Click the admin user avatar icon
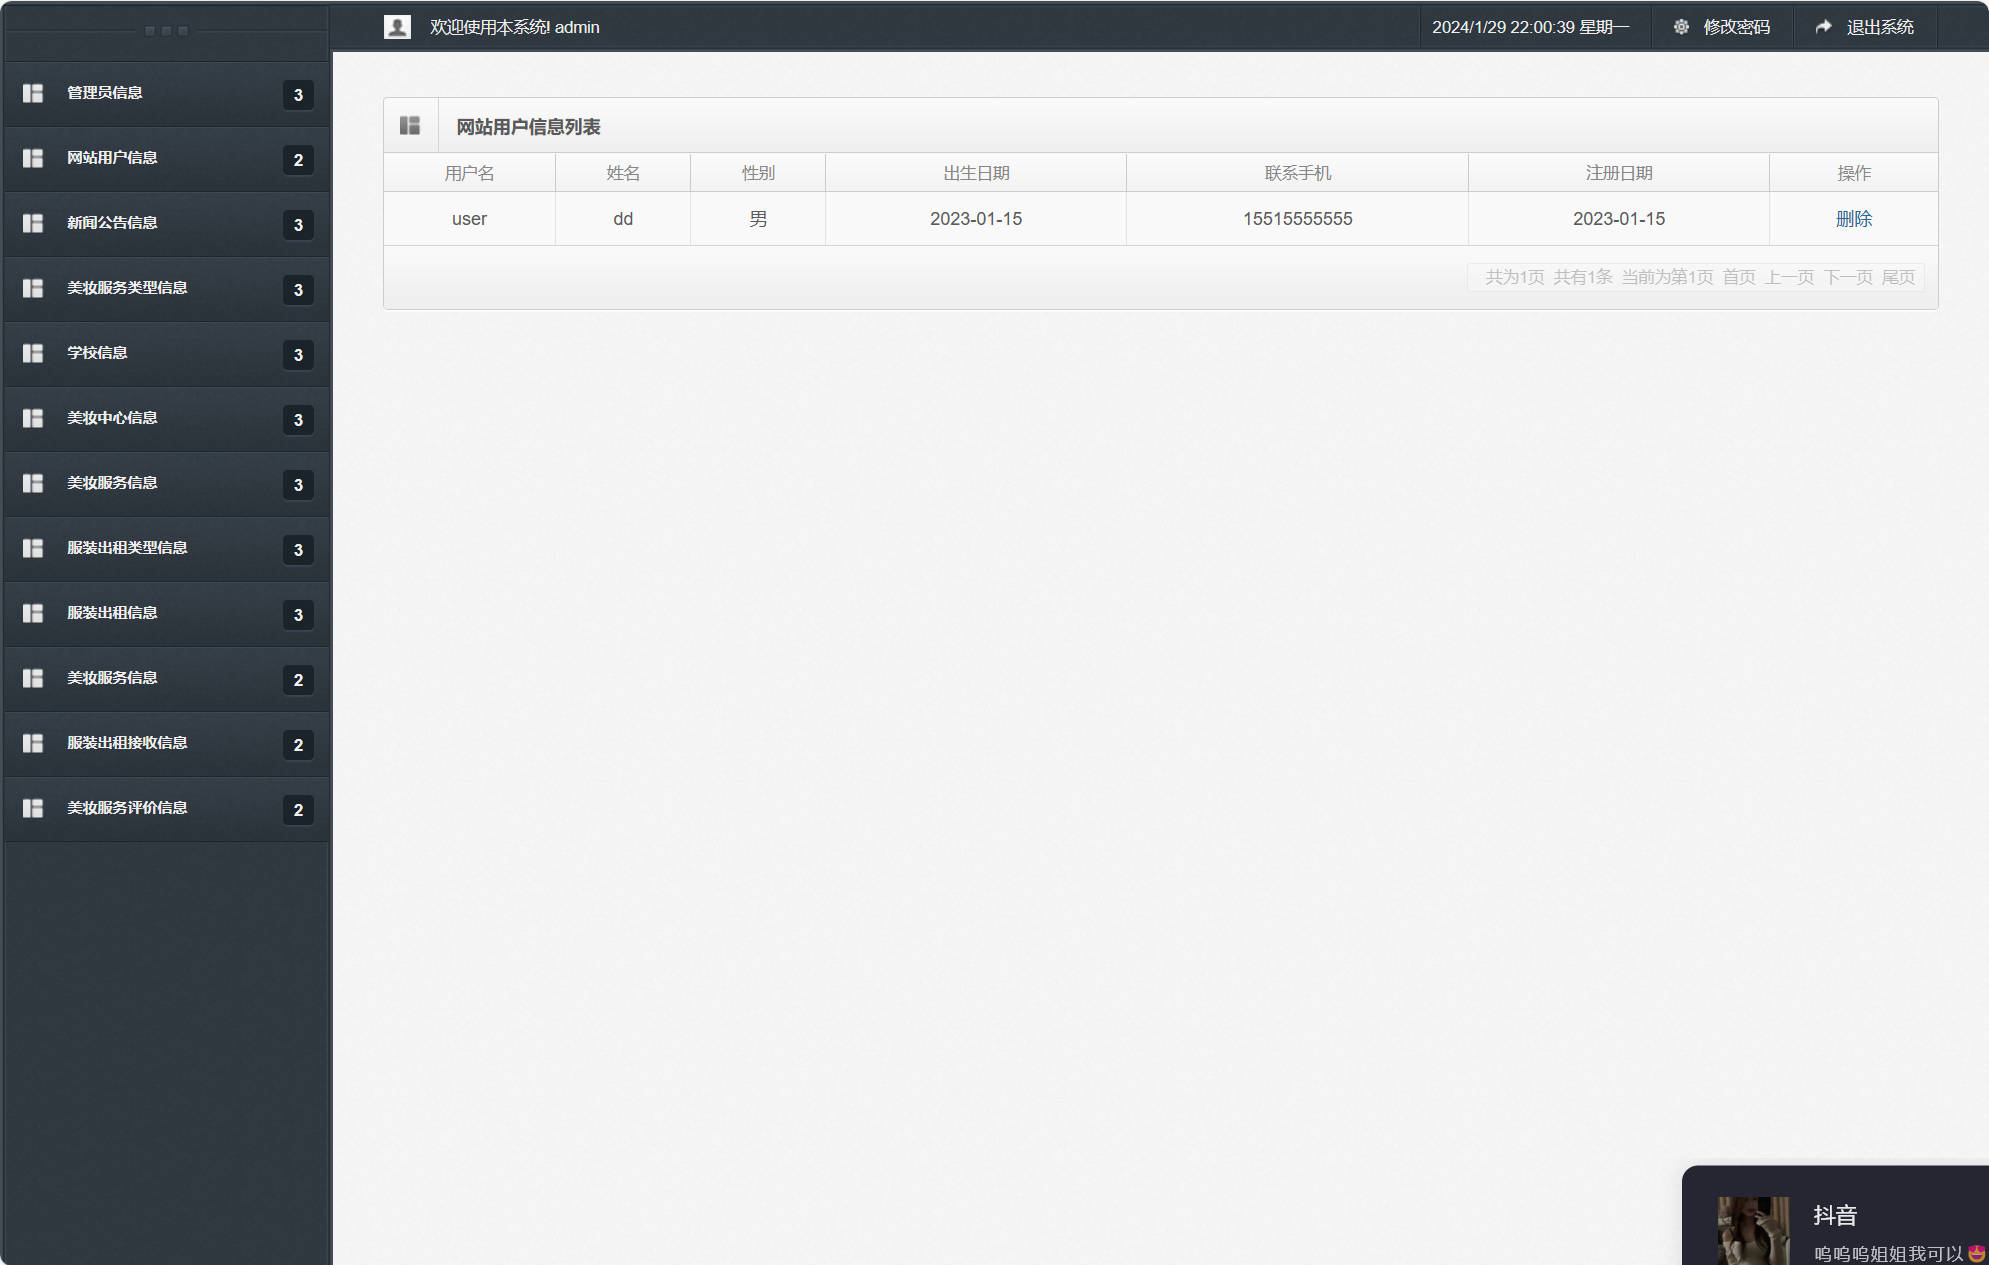This screenshot has height=1265, width=1989. [397, 27]
